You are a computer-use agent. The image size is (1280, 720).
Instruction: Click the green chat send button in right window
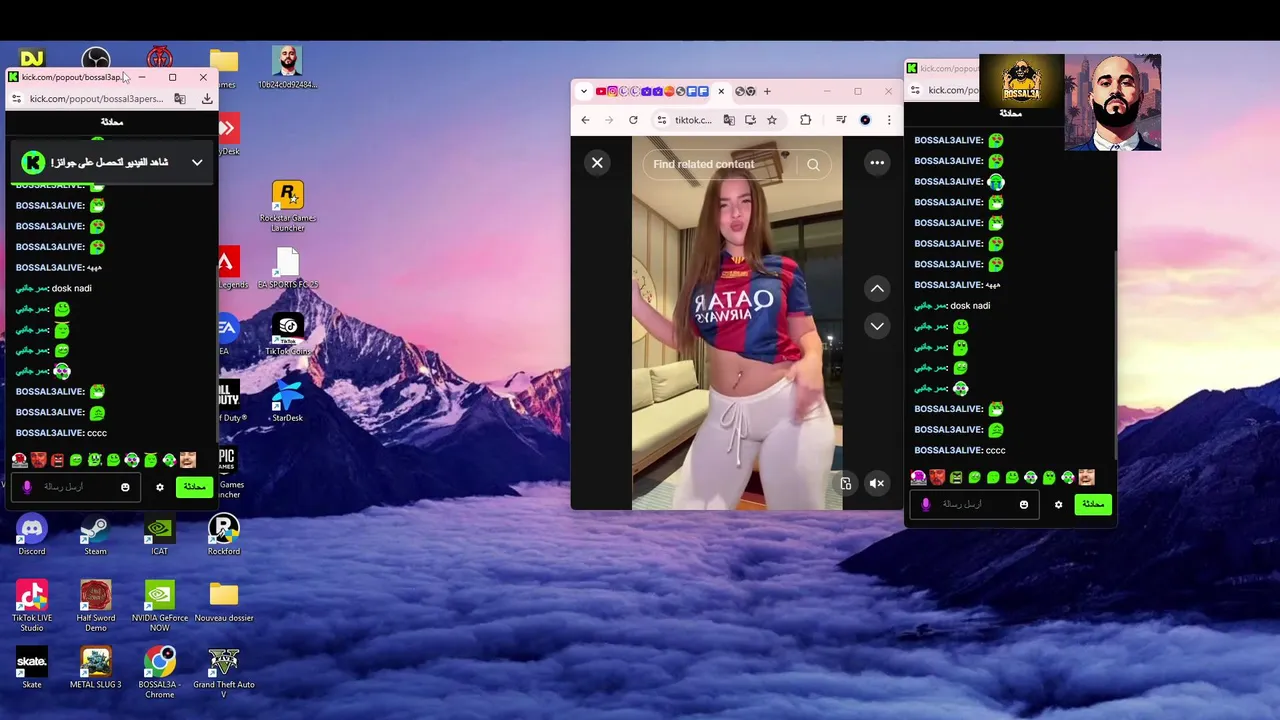click(1093, 504)
